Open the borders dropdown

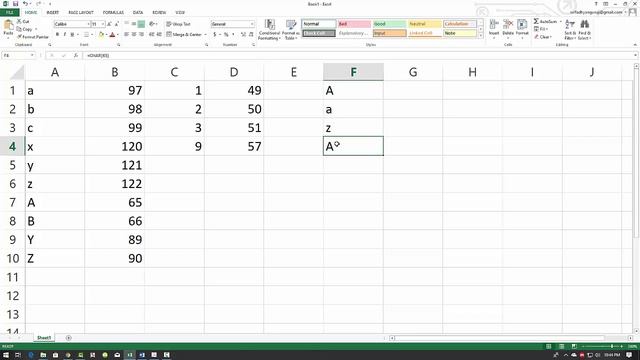pos(92,35)
